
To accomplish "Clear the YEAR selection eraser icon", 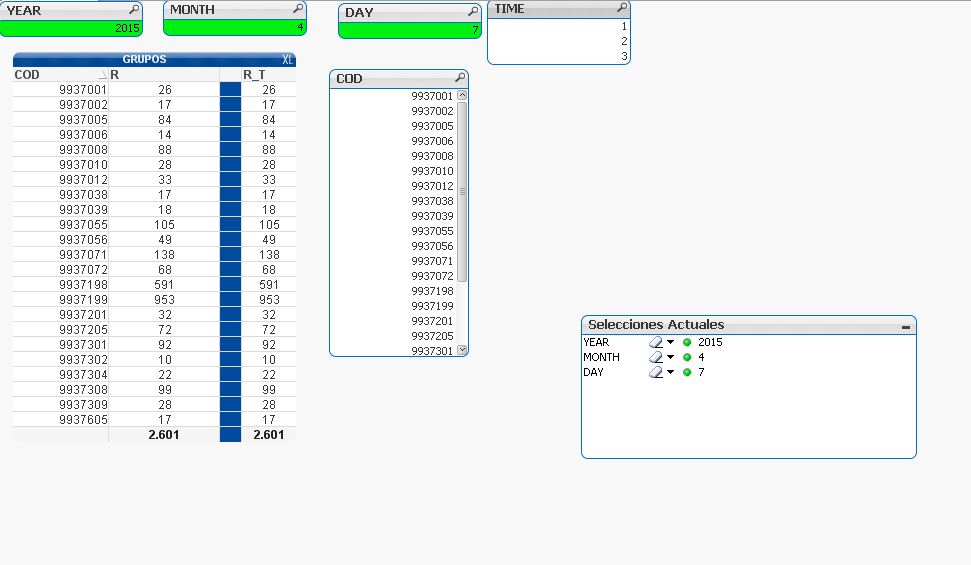I will (655, 342).
